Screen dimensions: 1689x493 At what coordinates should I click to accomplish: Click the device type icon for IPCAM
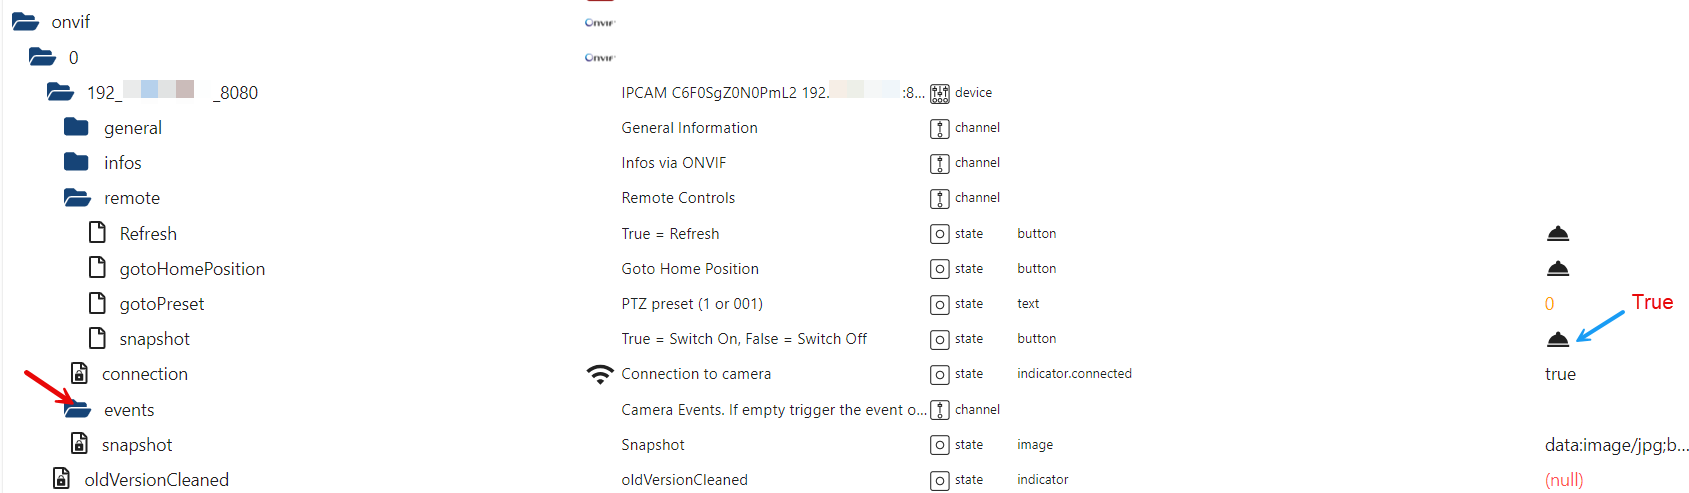(x=939, y=93)
